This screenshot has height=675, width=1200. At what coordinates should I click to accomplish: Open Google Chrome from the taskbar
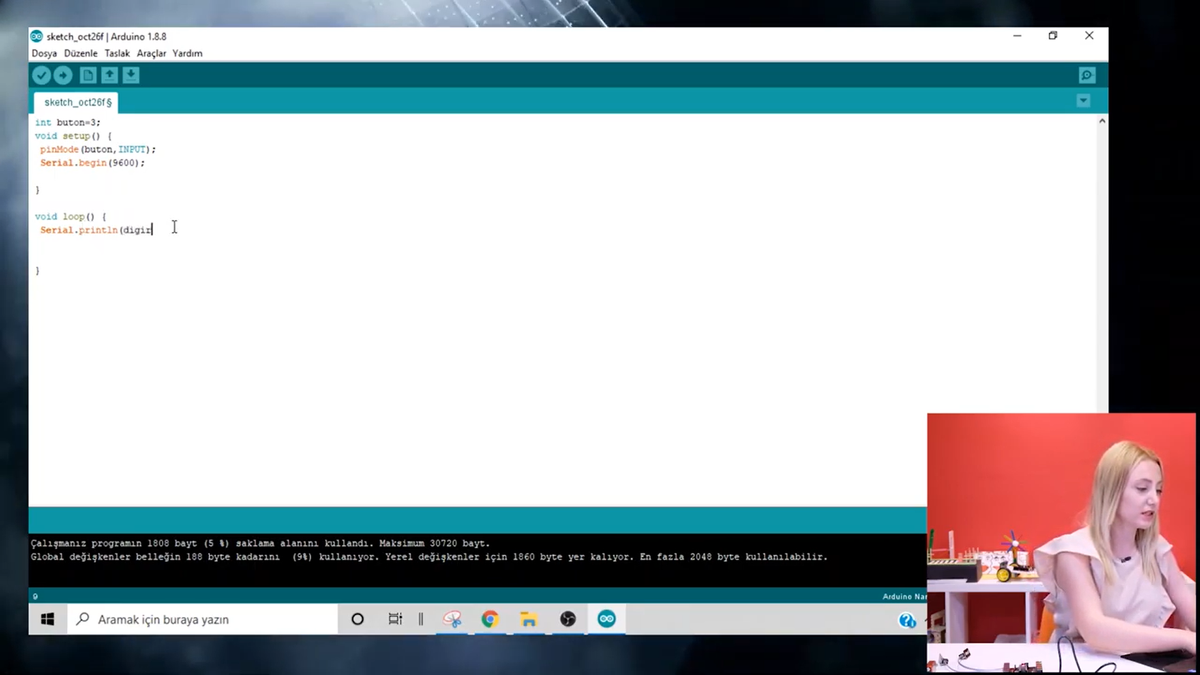click(x=489, y=619)
